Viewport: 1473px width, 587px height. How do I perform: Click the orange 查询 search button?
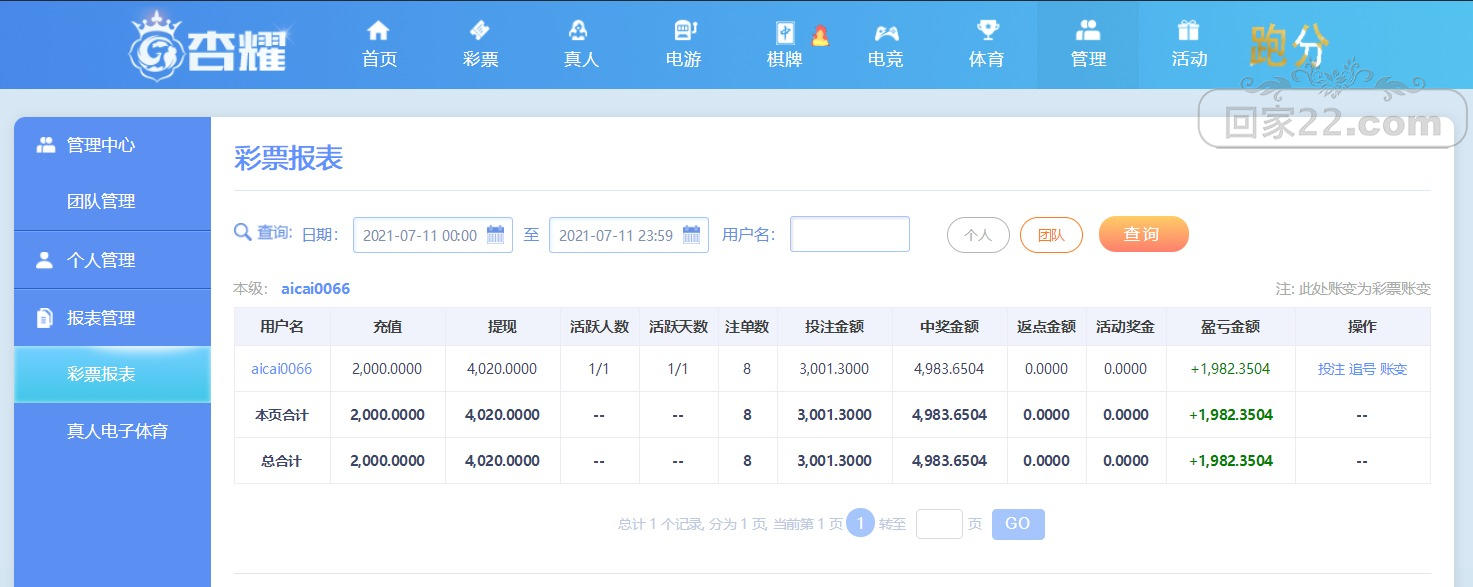click(1143, 234)
